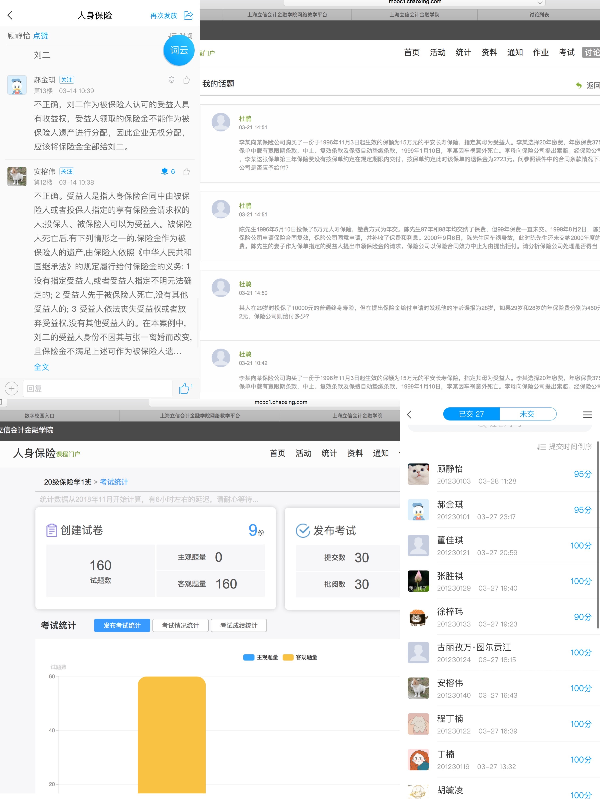Tap the thumbs-up icon next to reply field
This screenshot has height=799, width=600.
point(183,387)
